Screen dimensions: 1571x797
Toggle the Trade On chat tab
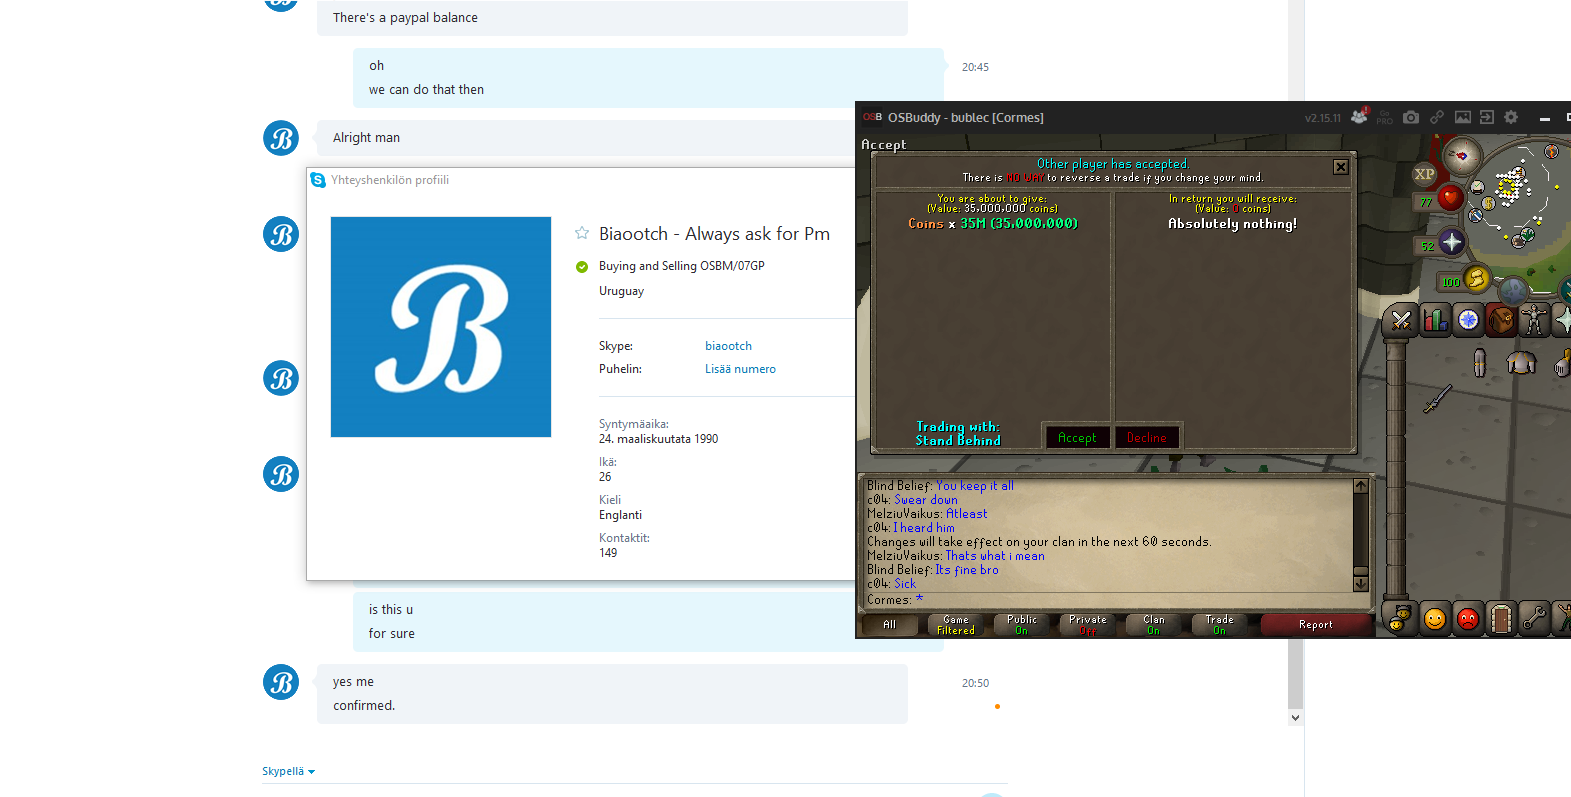point(1220,625)
